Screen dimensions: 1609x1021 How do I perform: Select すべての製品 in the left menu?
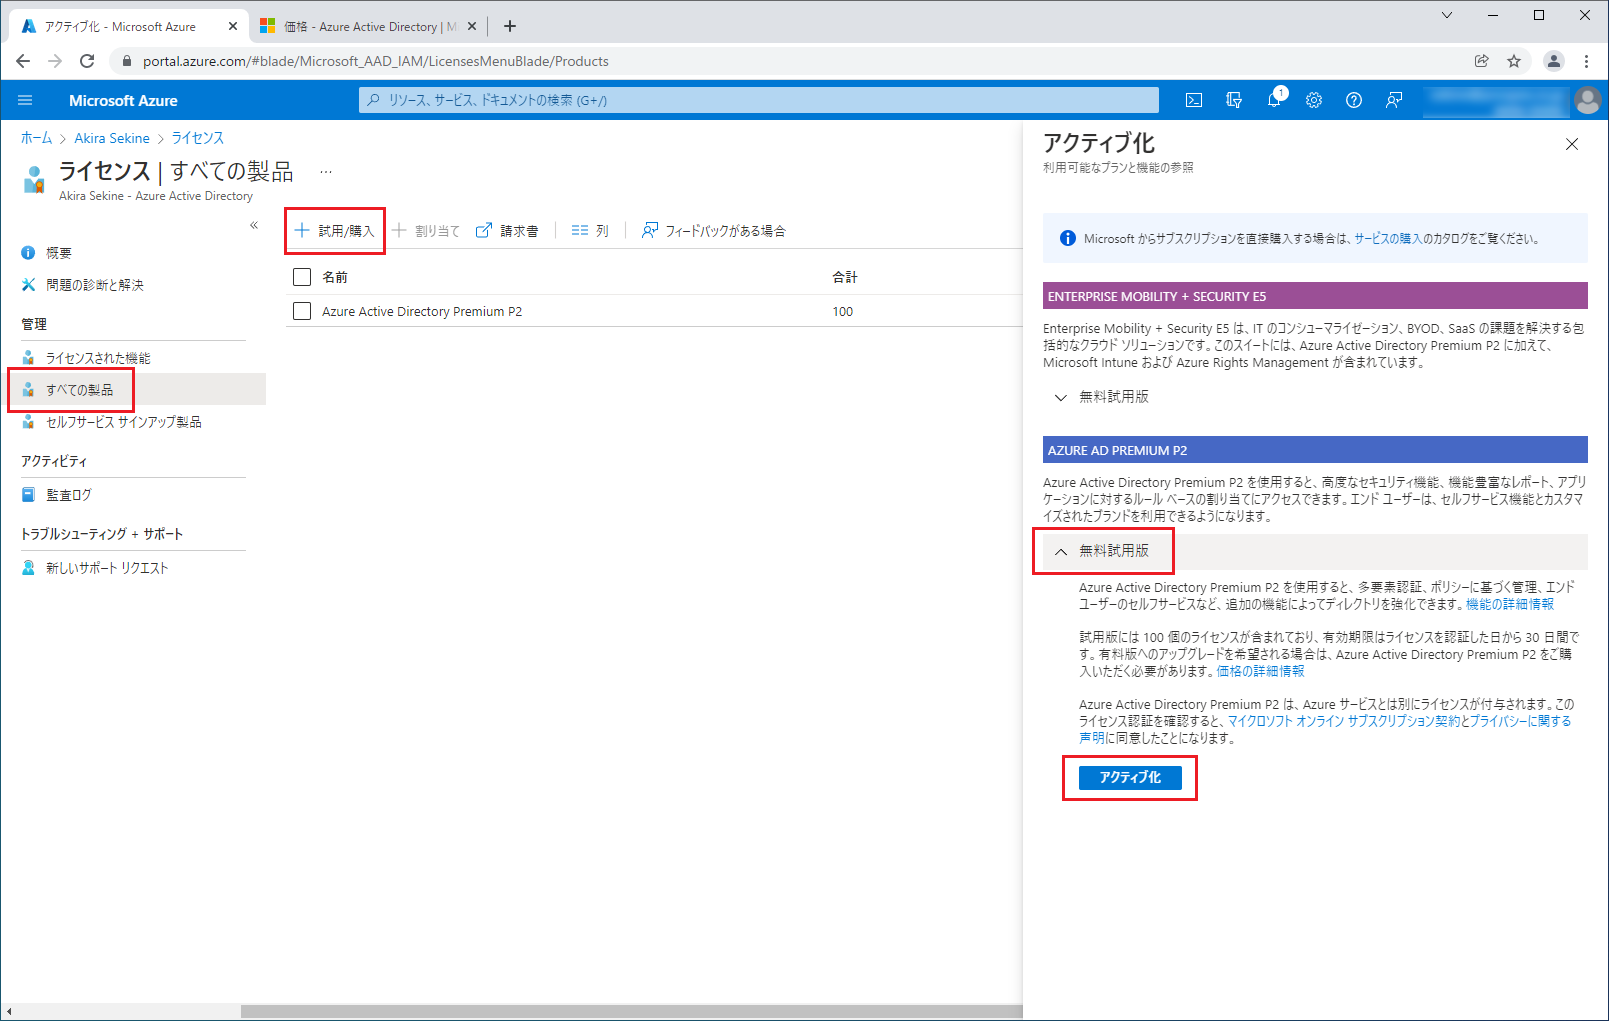click(80, 390)
